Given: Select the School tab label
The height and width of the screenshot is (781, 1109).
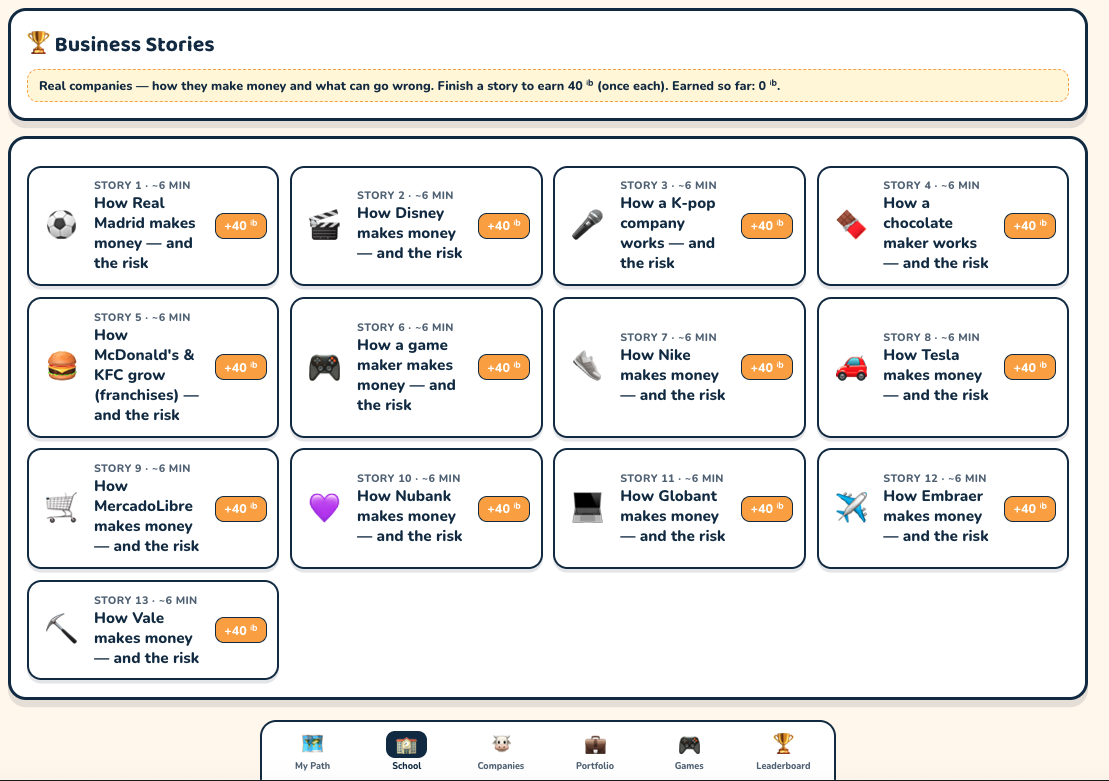Looking at the screenshot, I should point(407,765).
